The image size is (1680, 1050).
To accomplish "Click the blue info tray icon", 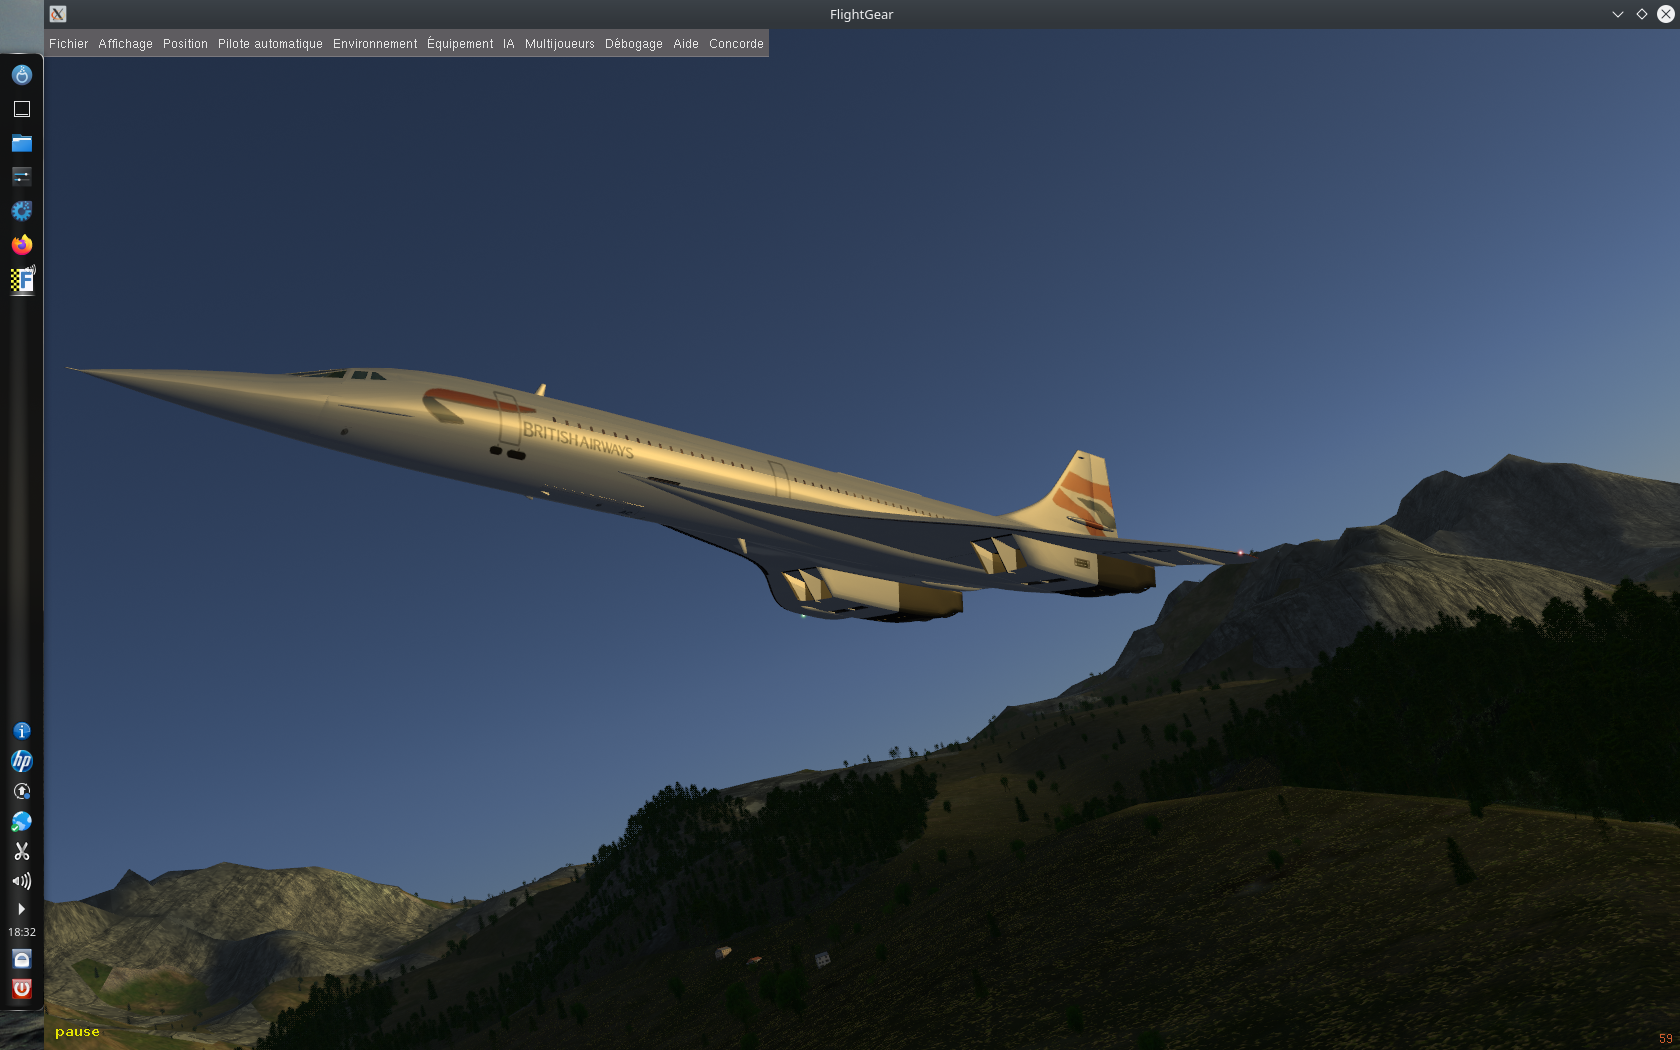I will click(22, 731).
